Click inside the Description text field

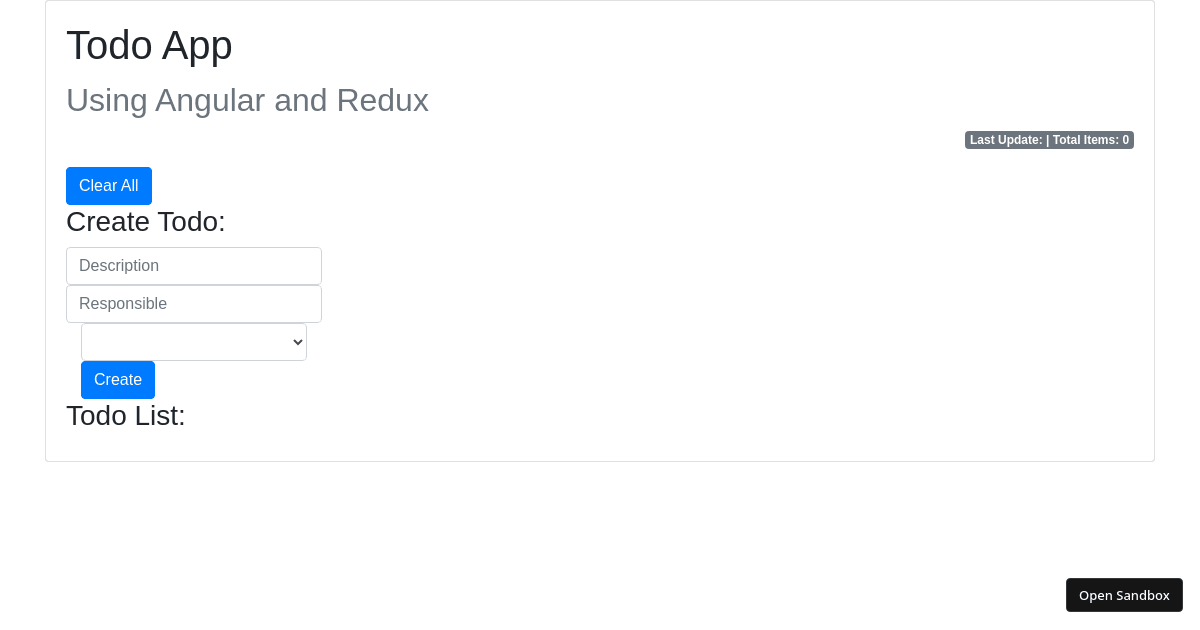pos(193,265)
